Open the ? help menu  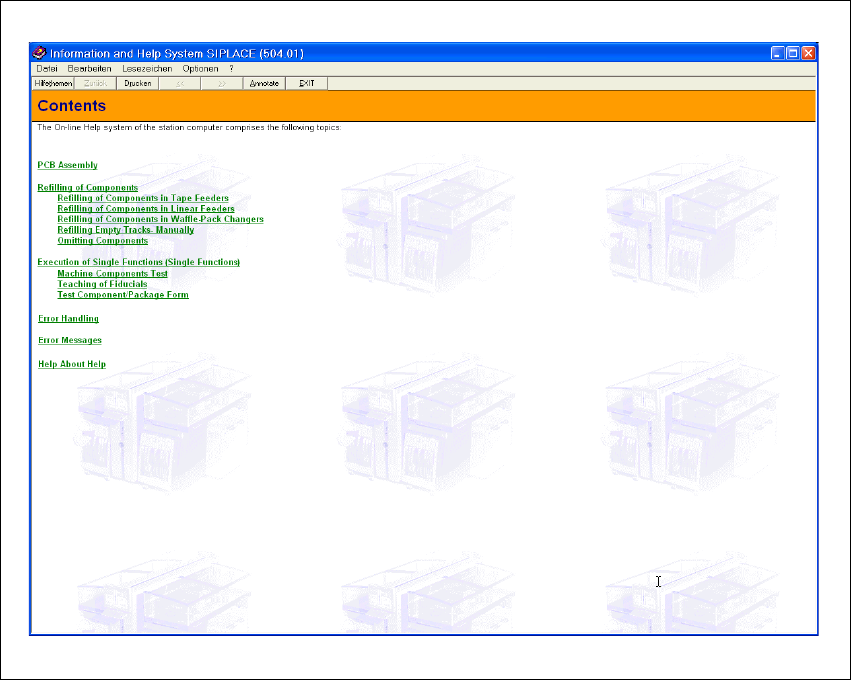(231, 69)
